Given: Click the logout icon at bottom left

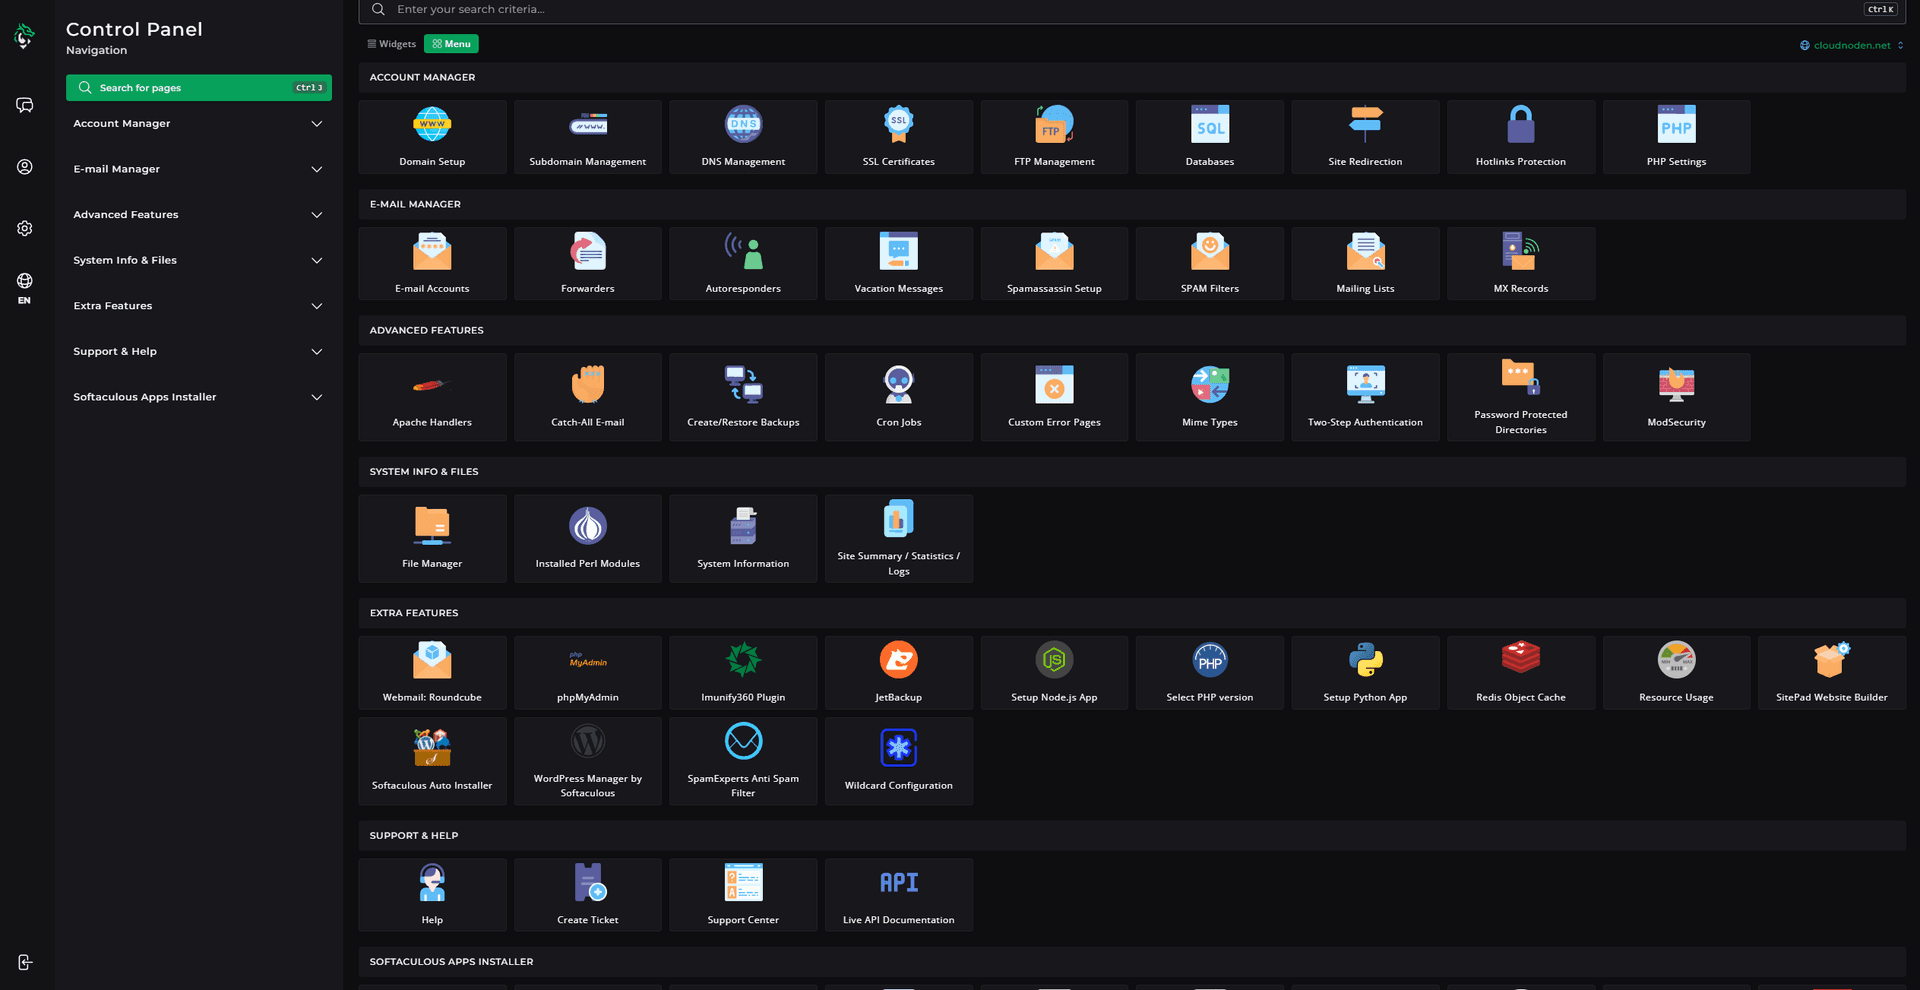Looking at the screenshot, I should pyautogui.click(x=24, y=962).
